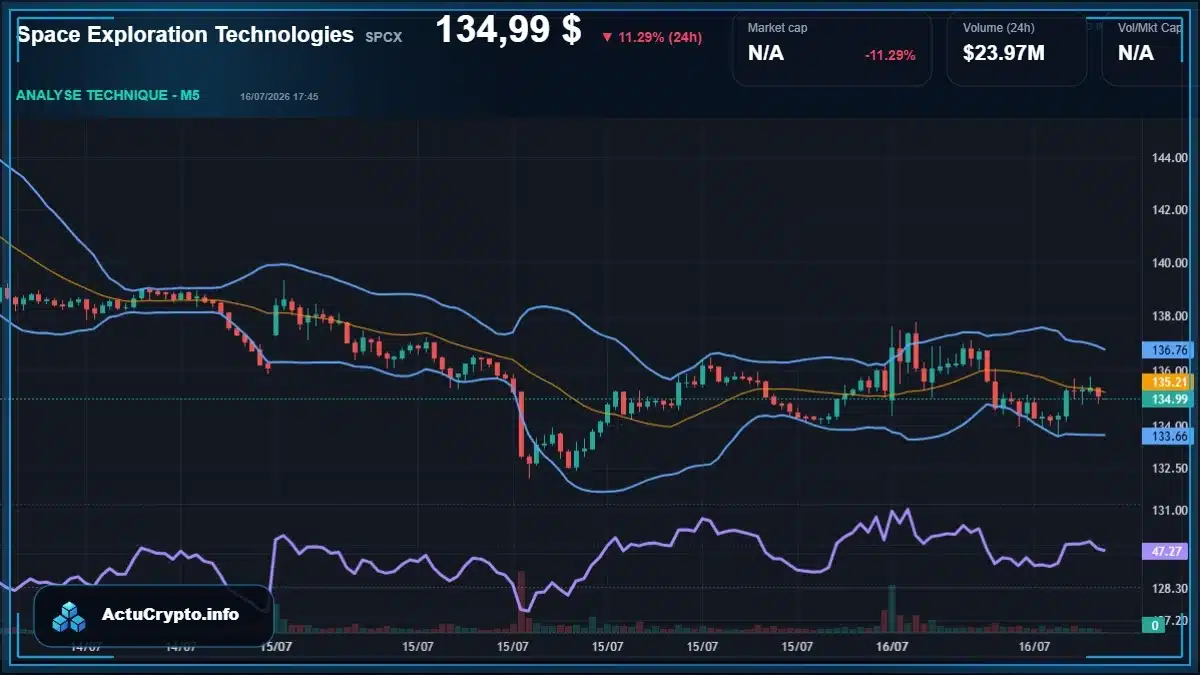The width and height of the screenshot is (1200, 675).
Task: Click the green 134.99 current price tag
Action: click(x=1169, y=400)
